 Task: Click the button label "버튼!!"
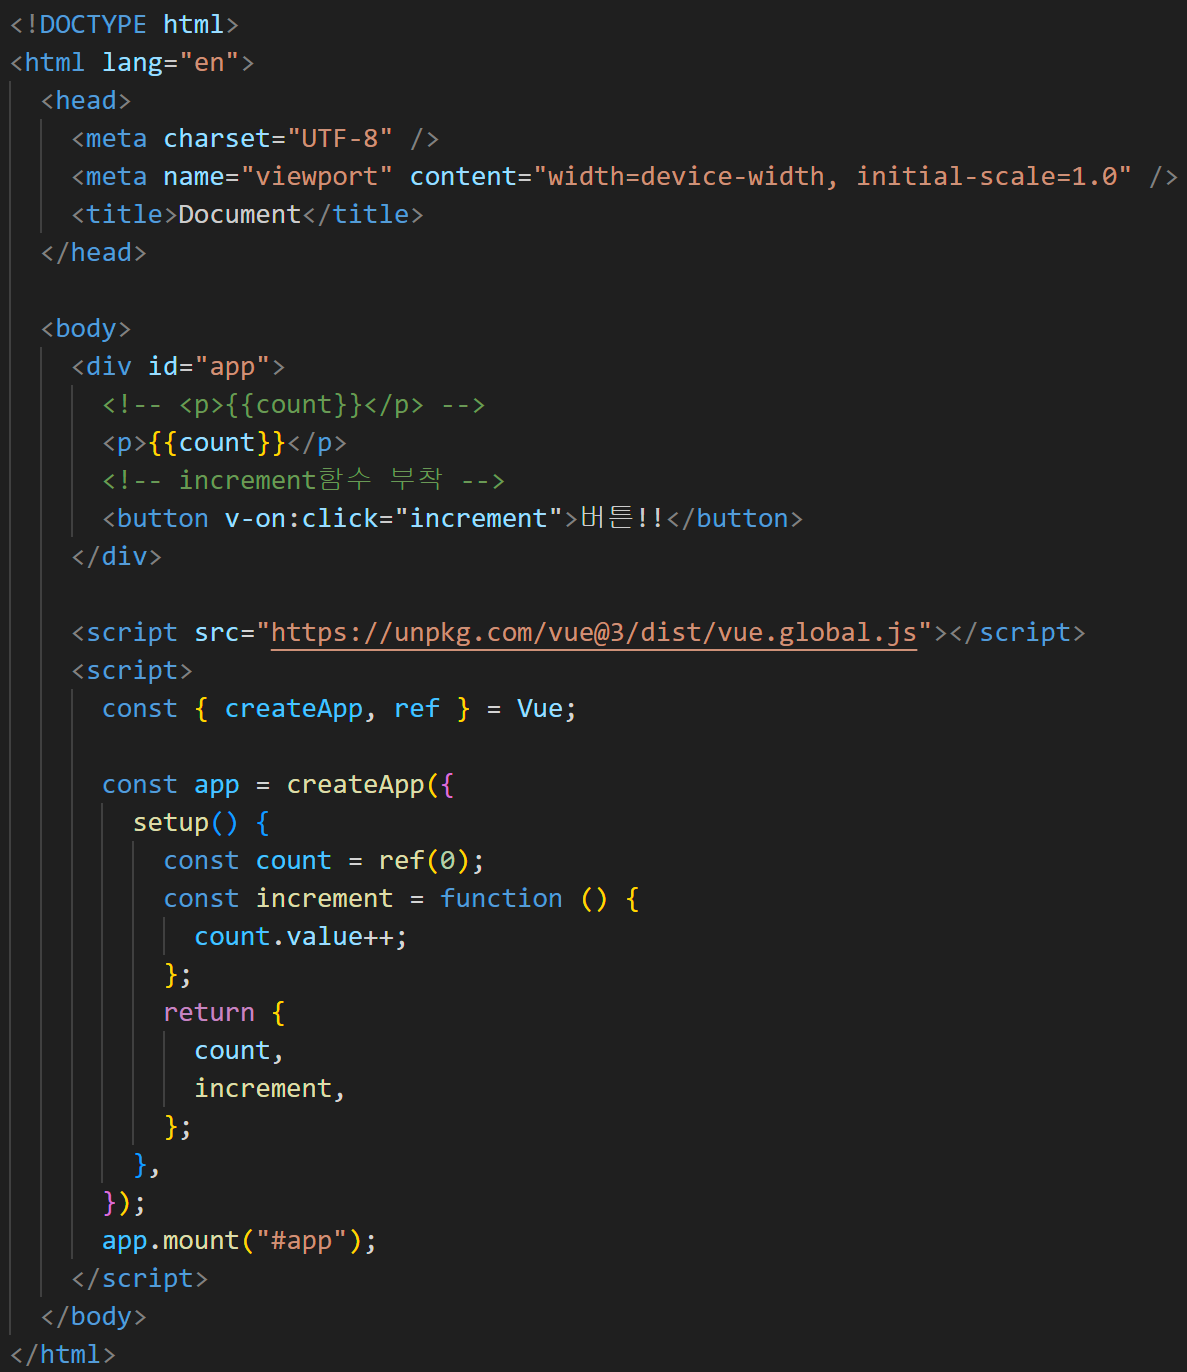[x=622, y=519]
